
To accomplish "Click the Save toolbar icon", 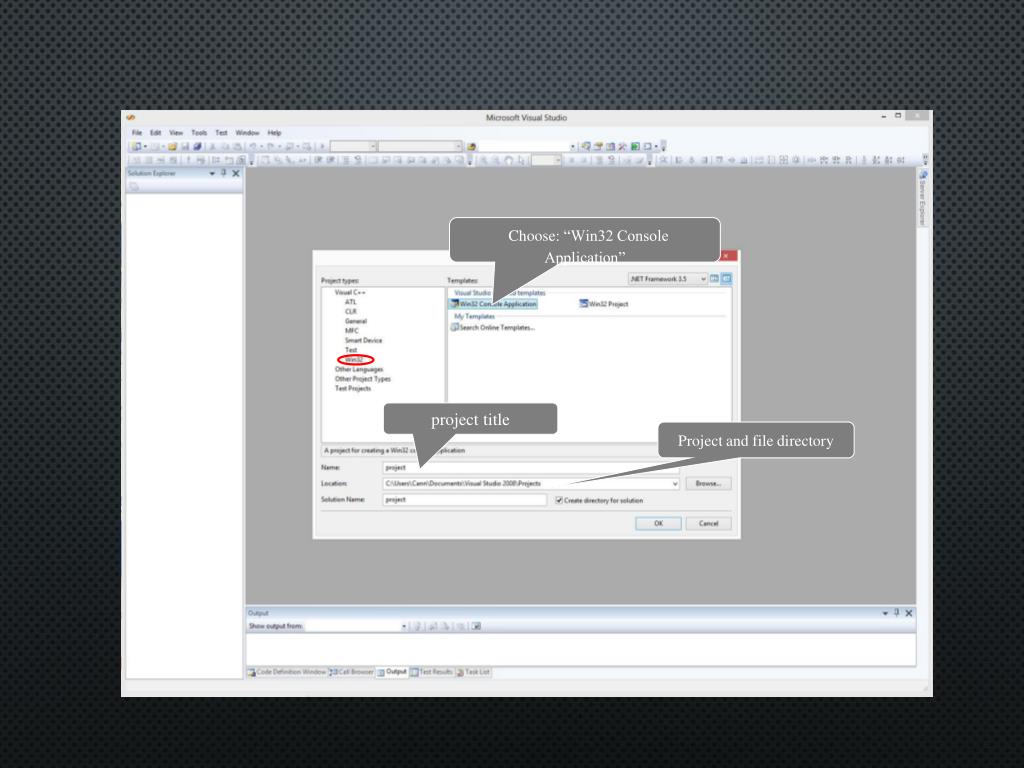I will click(185, 146).
